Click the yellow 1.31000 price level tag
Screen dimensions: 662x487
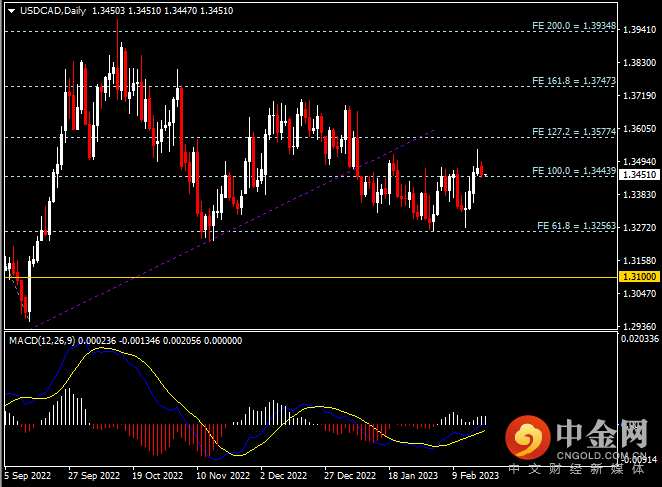coord(639,276)
